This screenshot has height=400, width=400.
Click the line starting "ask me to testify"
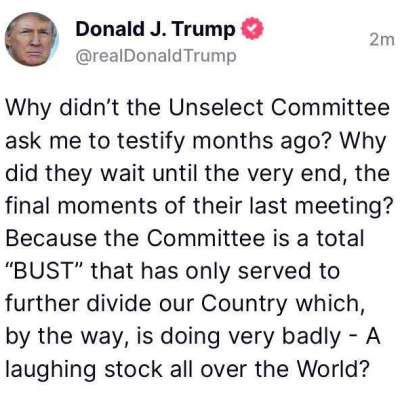click(195, 142)
